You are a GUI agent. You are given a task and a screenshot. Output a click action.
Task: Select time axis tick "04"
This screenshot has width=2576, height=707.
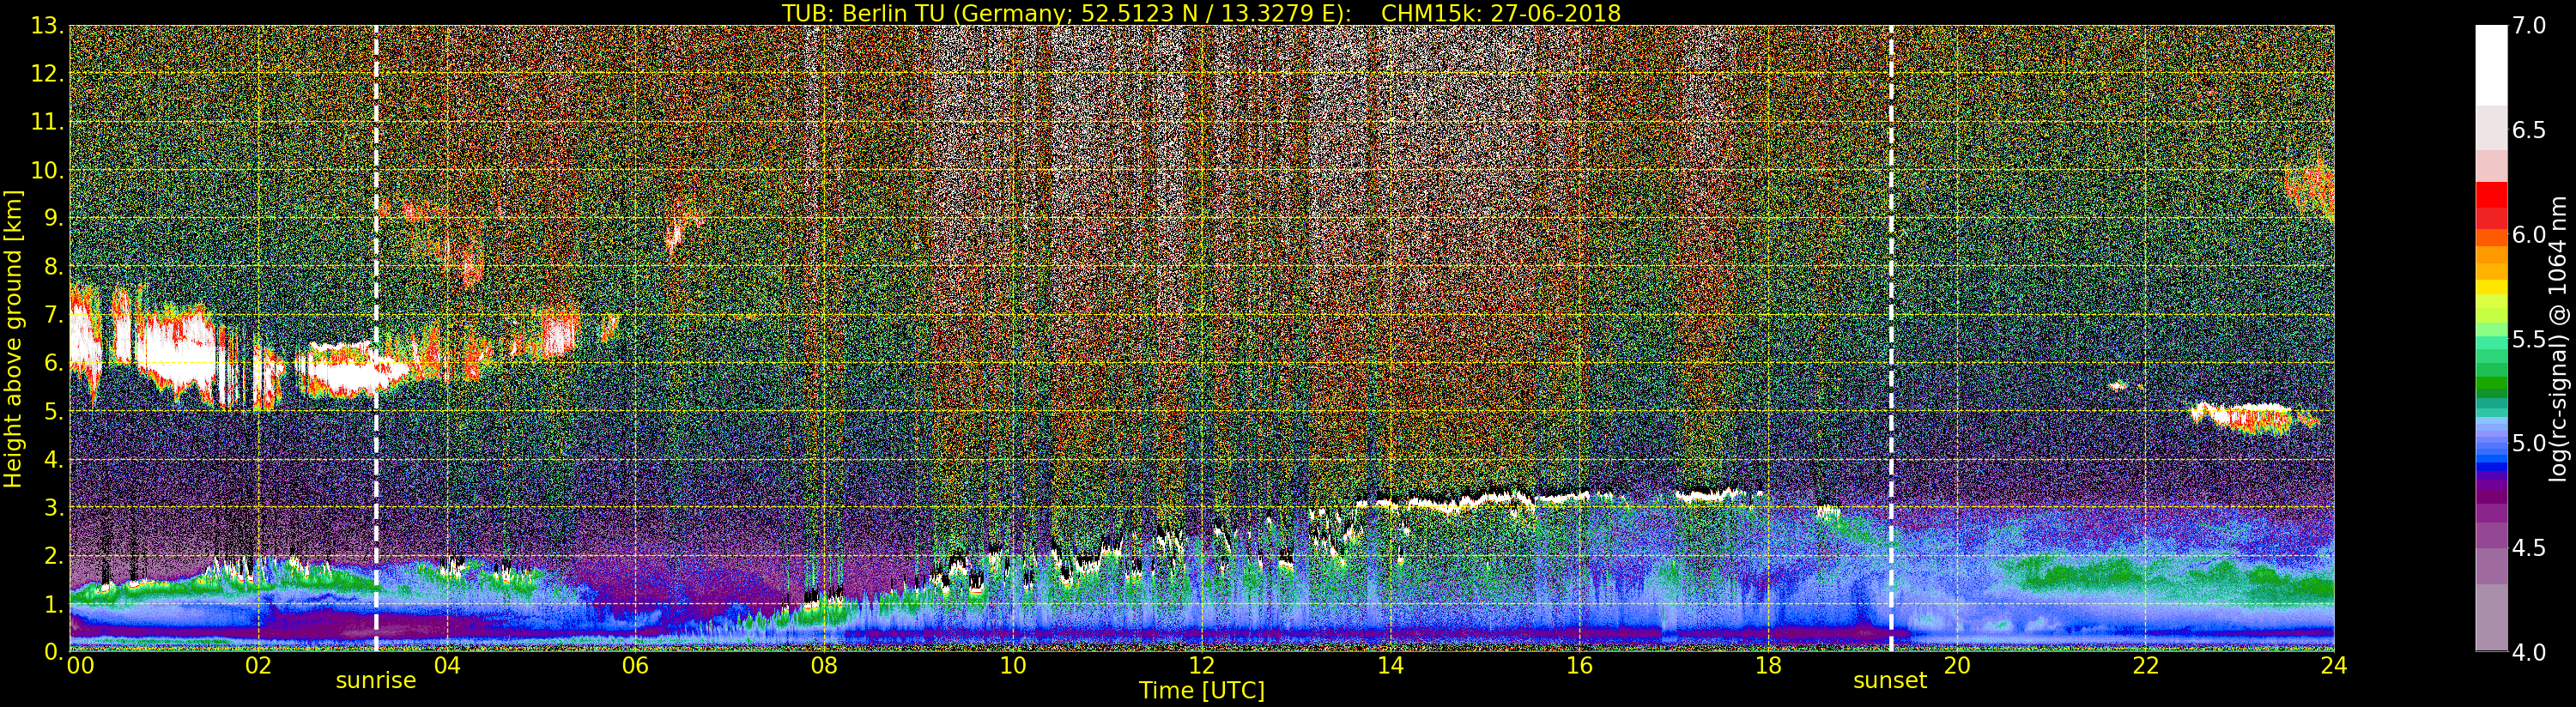[x=447, y=666]
